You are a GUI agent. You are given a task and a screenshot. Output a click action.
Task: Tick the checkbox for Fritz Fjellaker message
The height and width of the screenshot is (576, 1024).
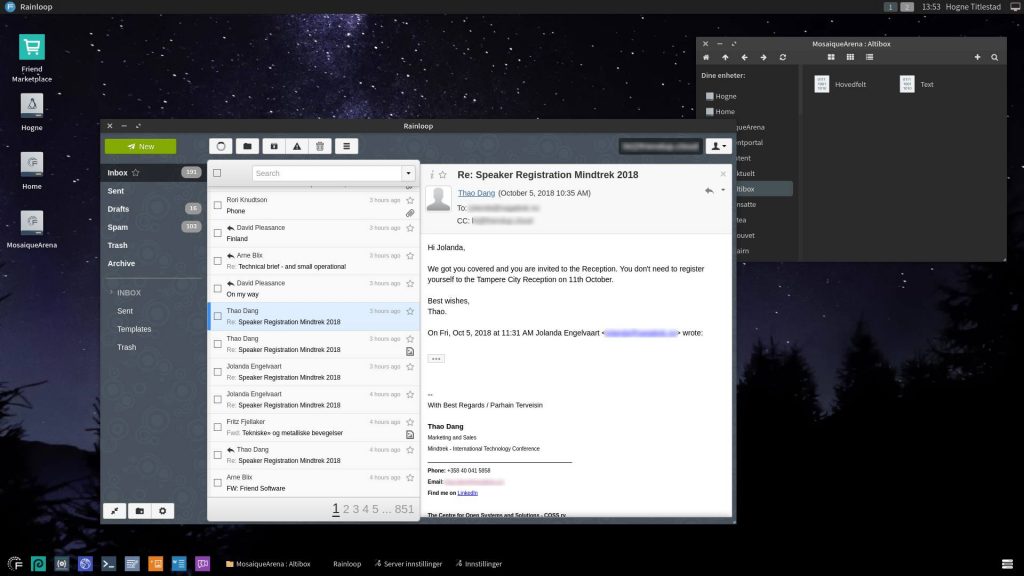pyautogui.click(x=217, y=427)
